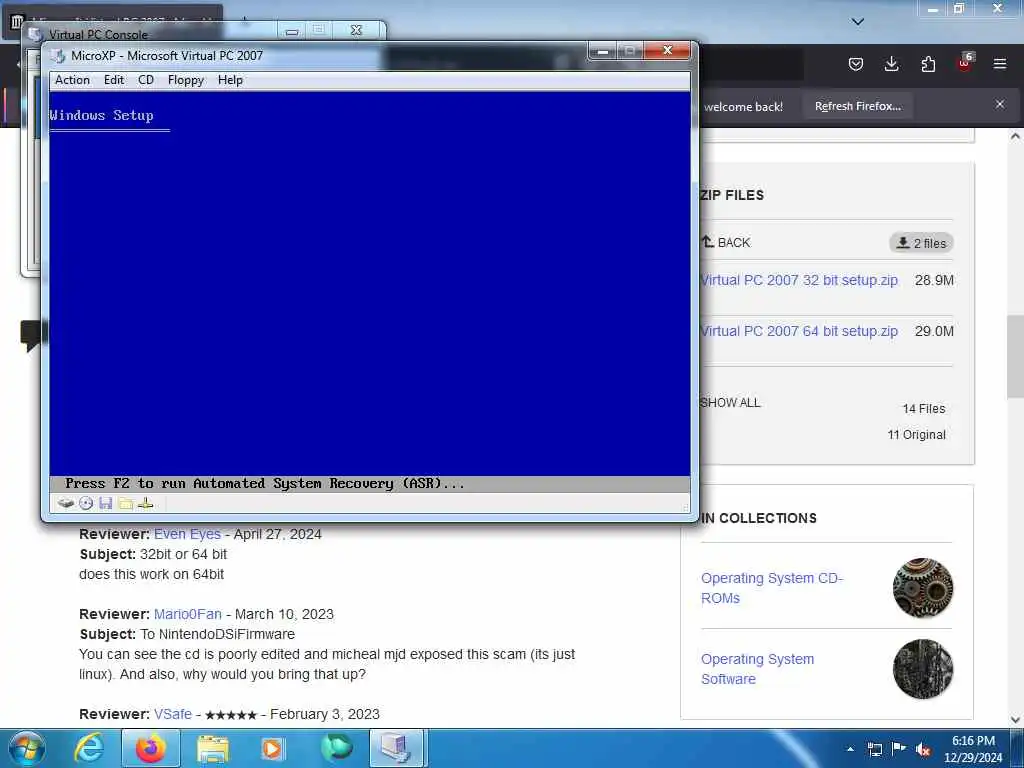This screenshot has width=1024, height=768.
Task: Click SHOW ALL files link
Action: [730, 403]
